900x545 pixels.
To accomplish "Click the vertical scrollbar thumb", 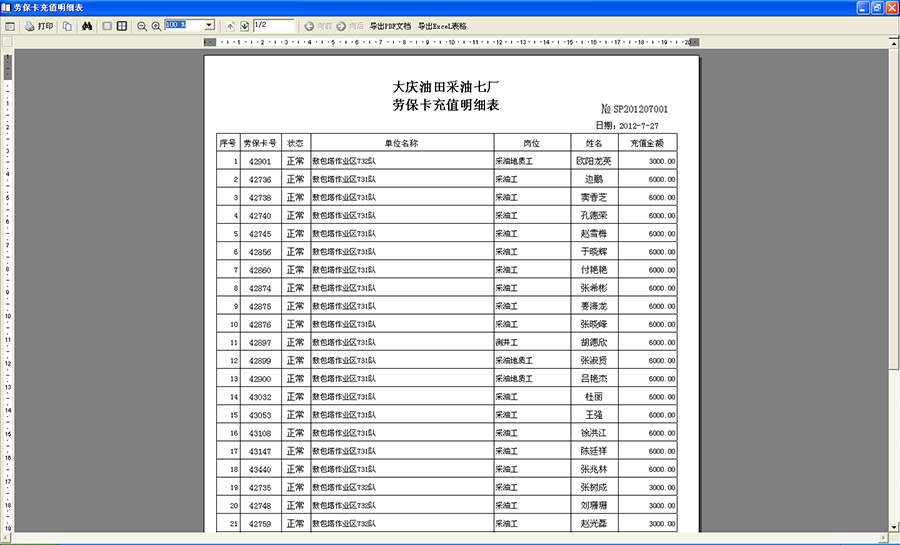I will coord(894,208).
